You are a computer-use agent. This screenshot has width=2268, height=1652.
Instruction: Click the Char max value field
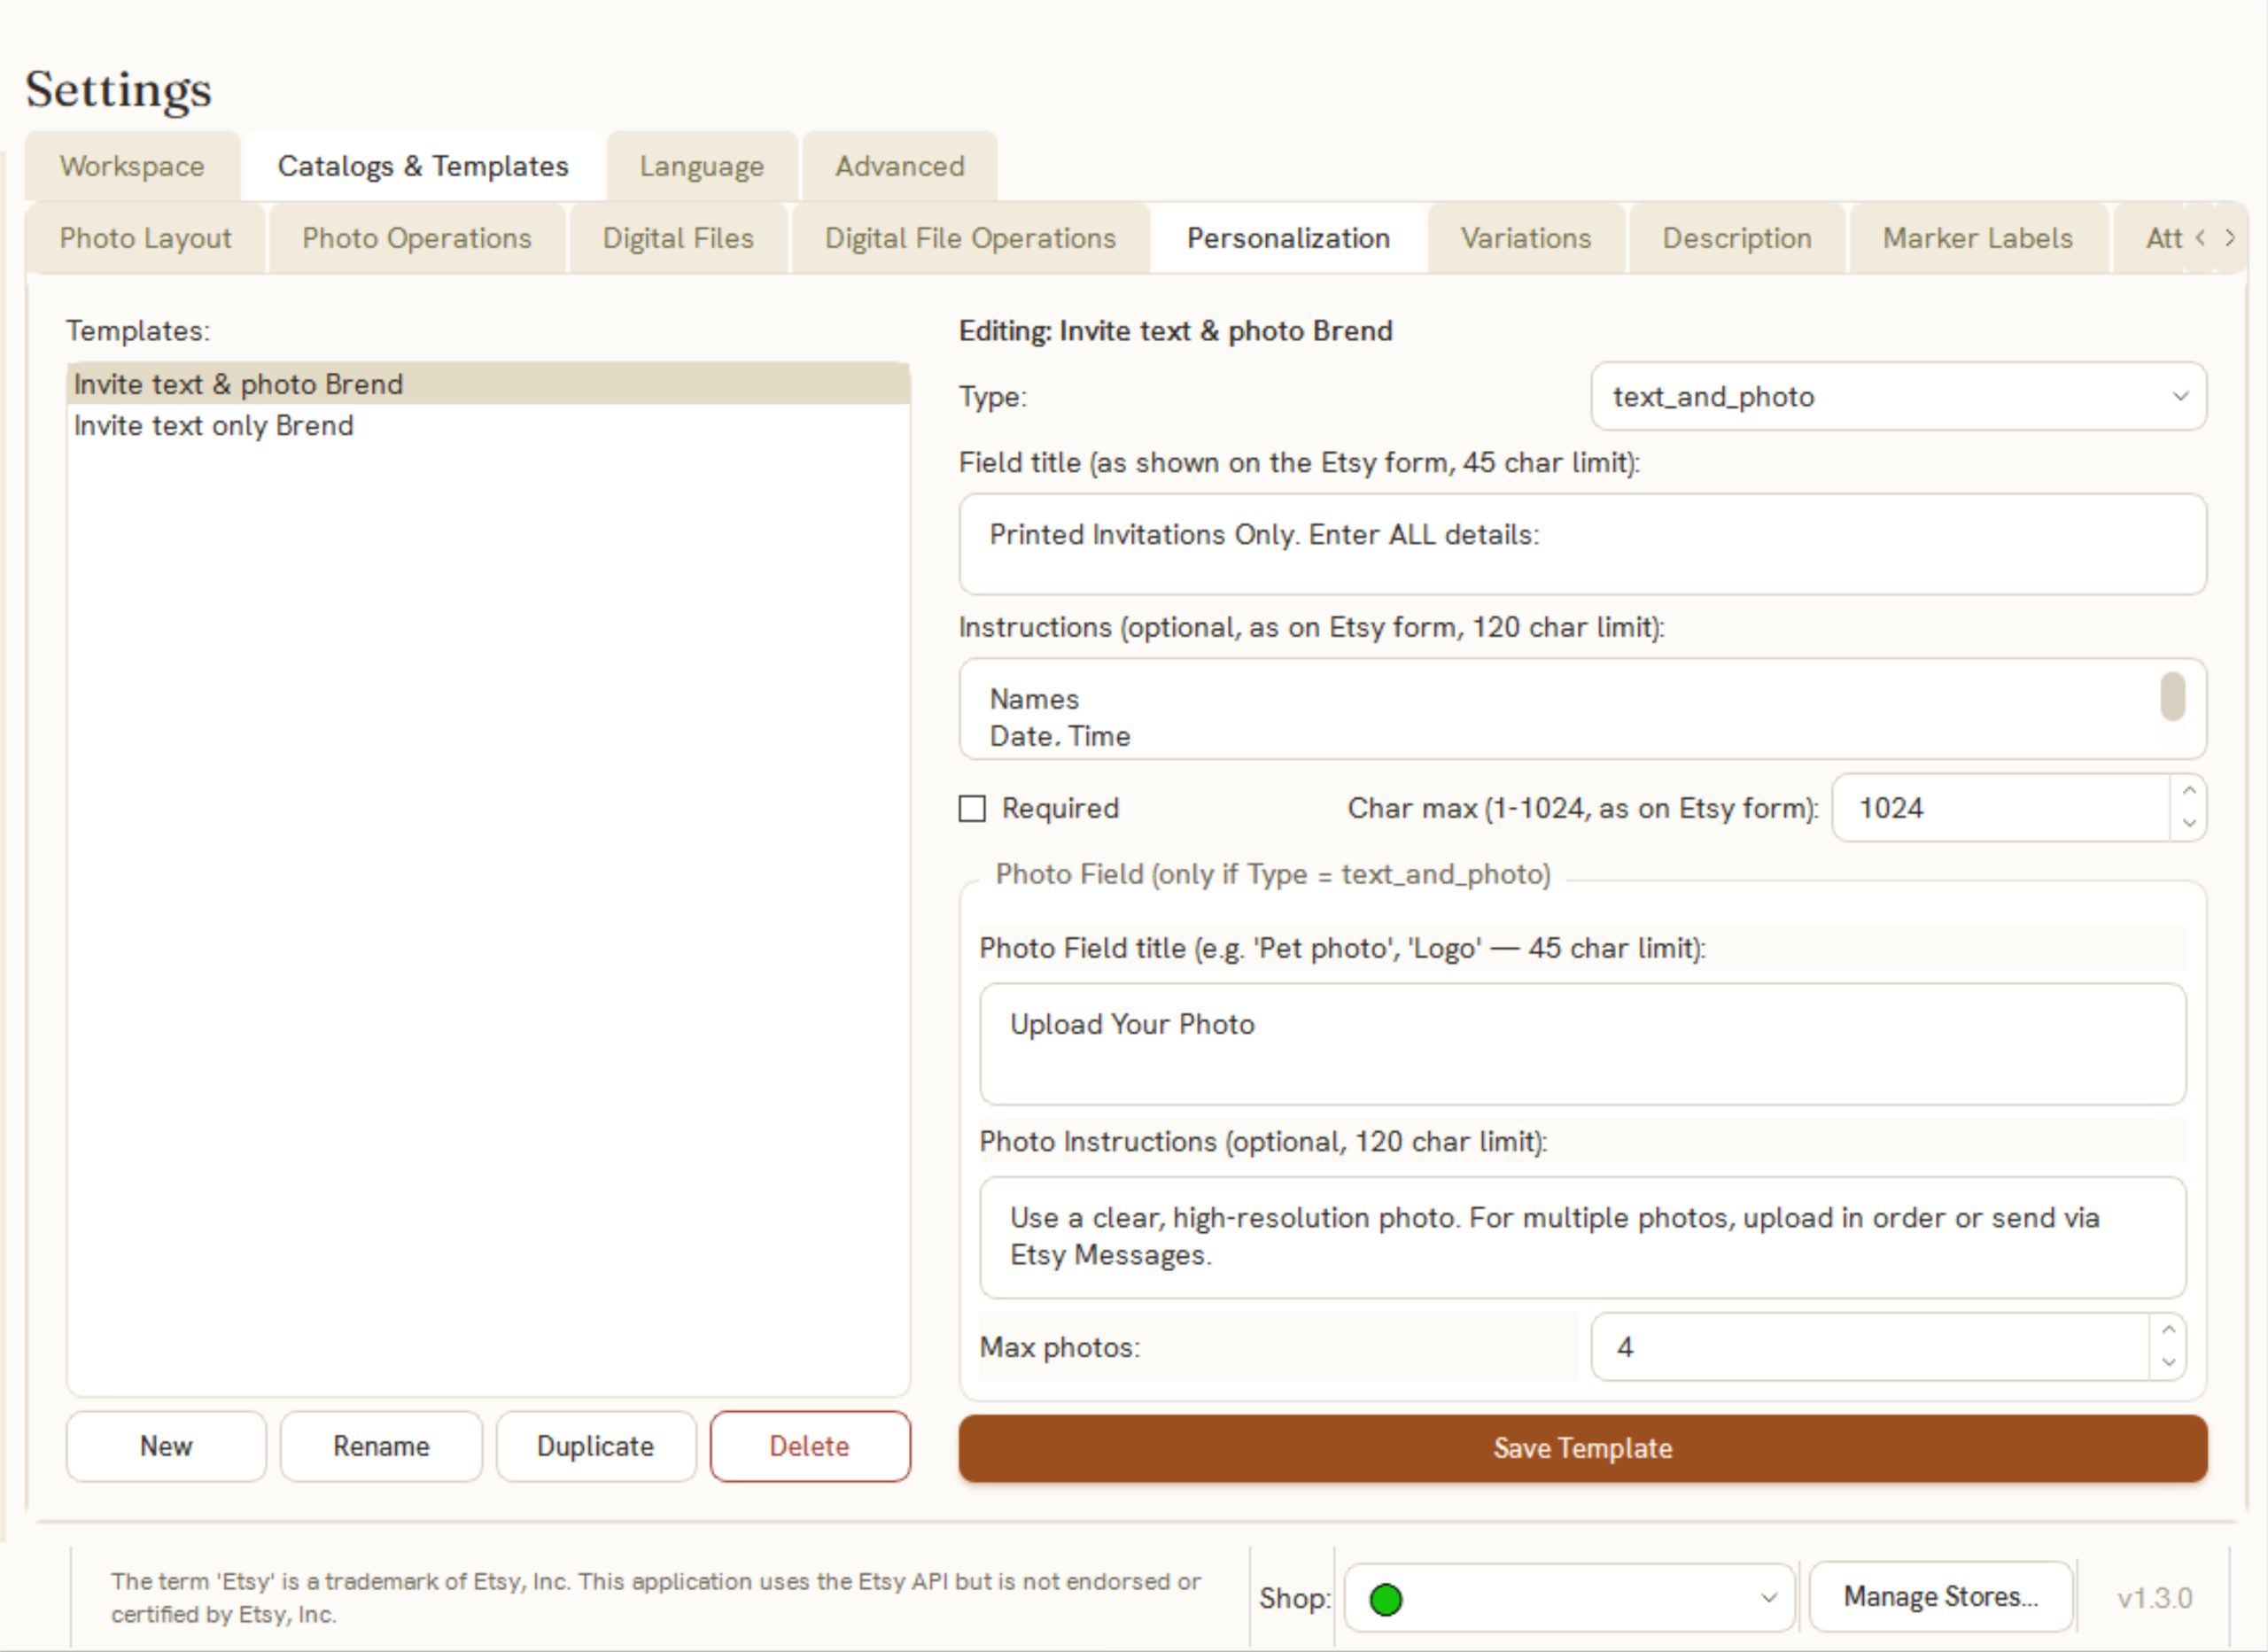pos(2002,808)
